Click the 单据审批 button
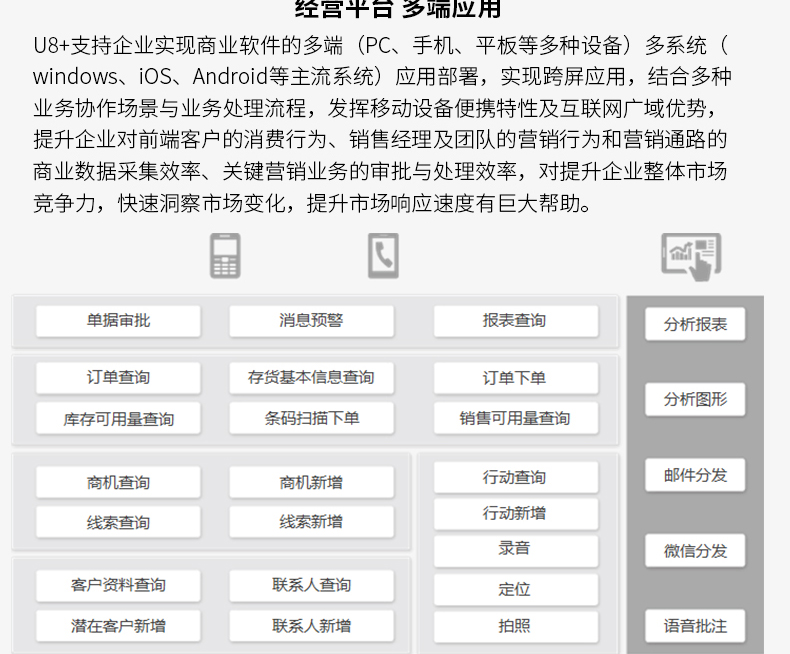 (x=118, y=321)
